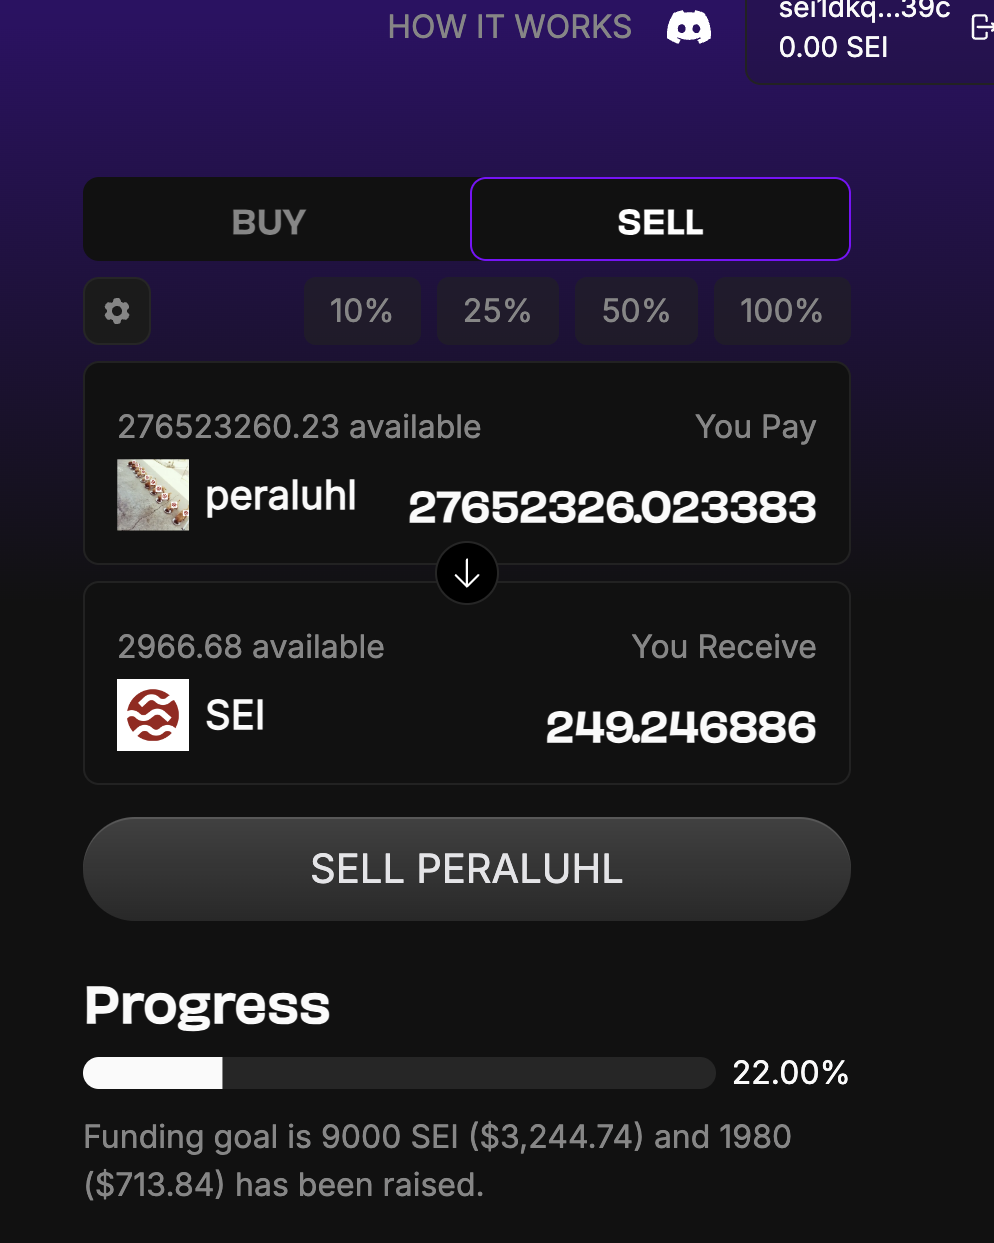Click the SEI token logo
994x1243 pixels.
coord(152,715)
